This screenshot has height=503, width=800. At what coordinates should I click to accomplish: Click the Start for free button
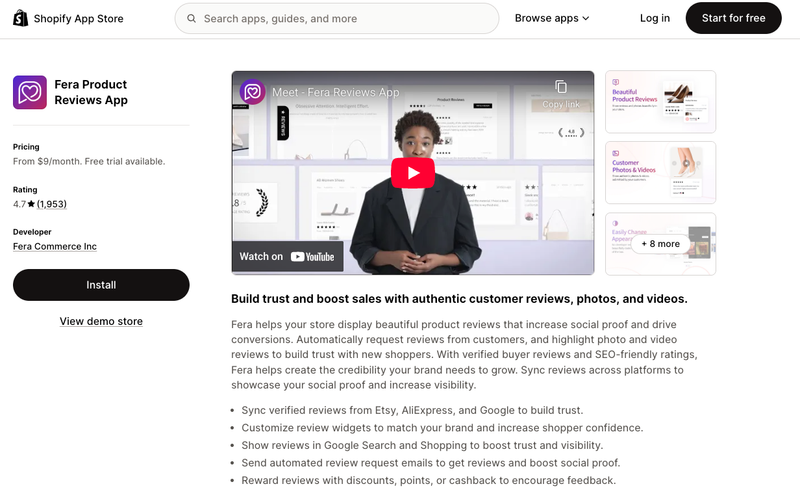[733, 18]
